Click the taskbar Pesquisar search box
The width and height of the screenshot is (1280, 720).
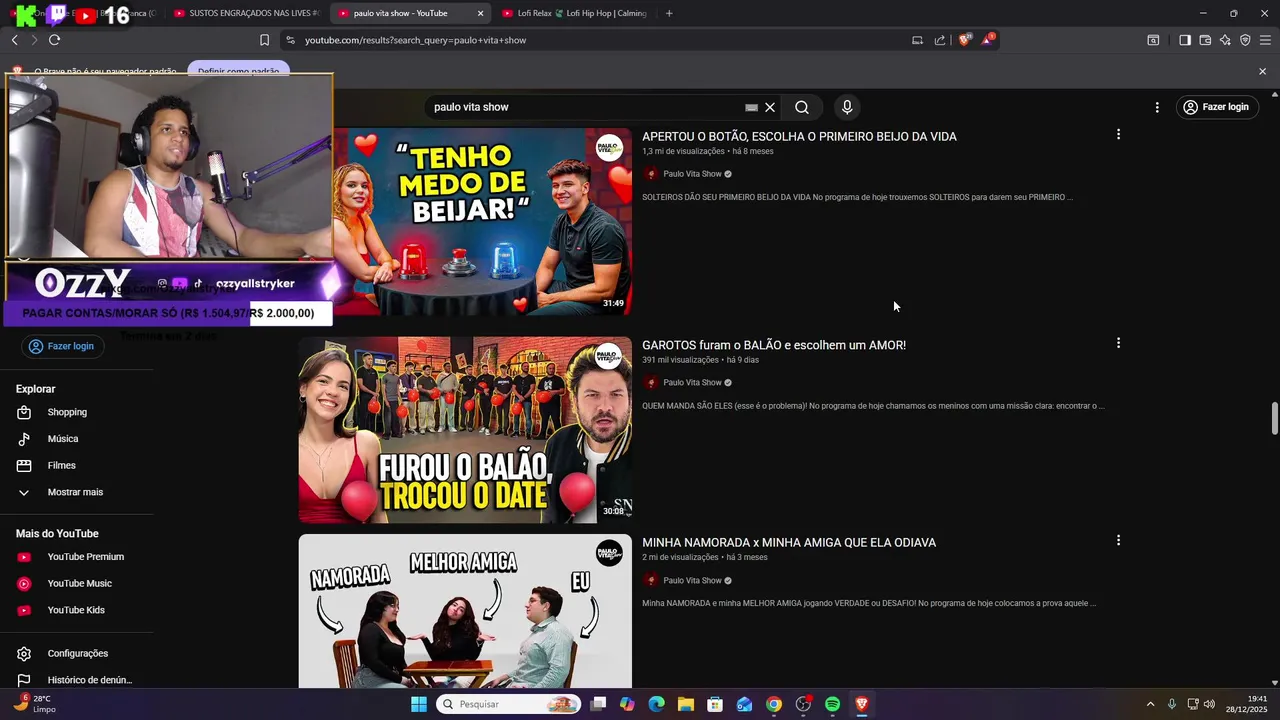click(508, 704)
